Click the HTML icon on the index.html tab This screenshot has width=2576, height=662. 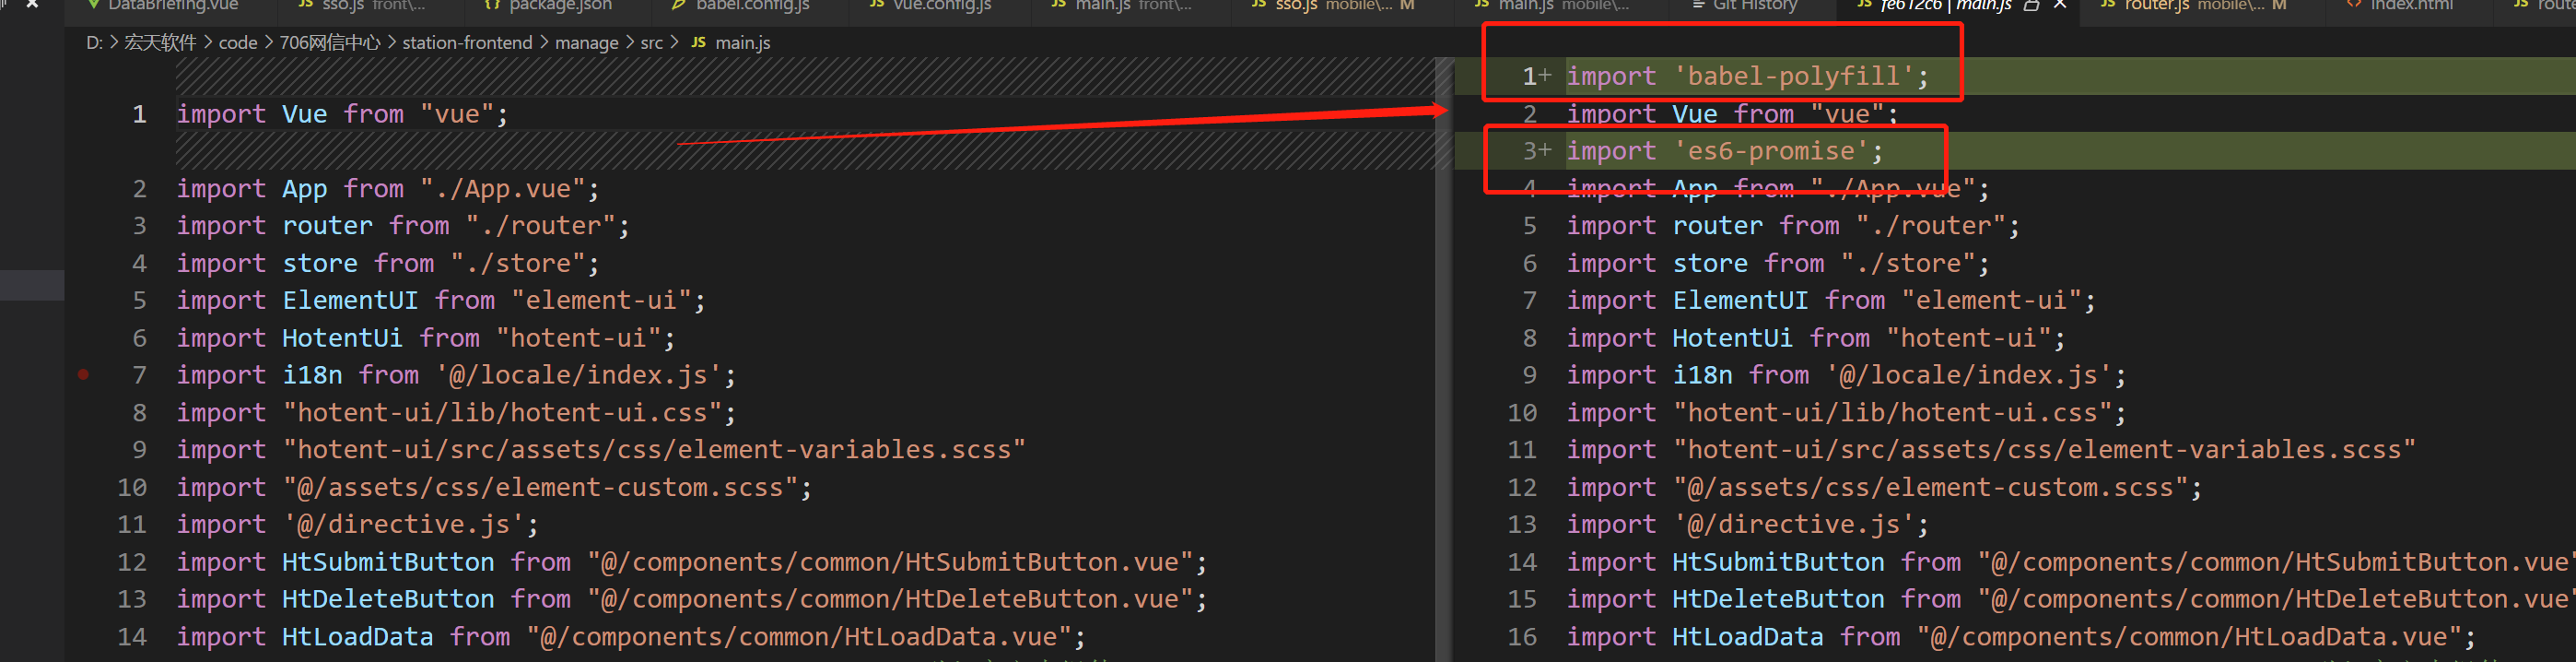(2352, 6)
